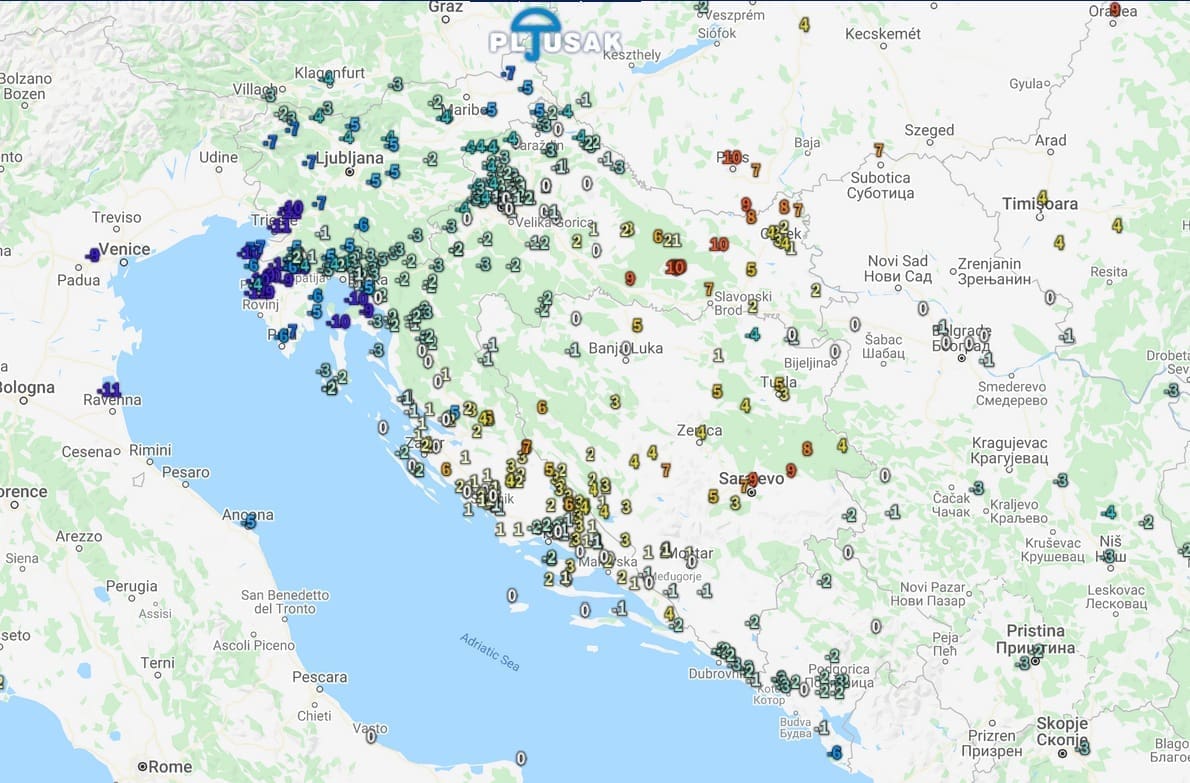
Task: Click the Ljubljana city label
Action: tap(349, 159)
